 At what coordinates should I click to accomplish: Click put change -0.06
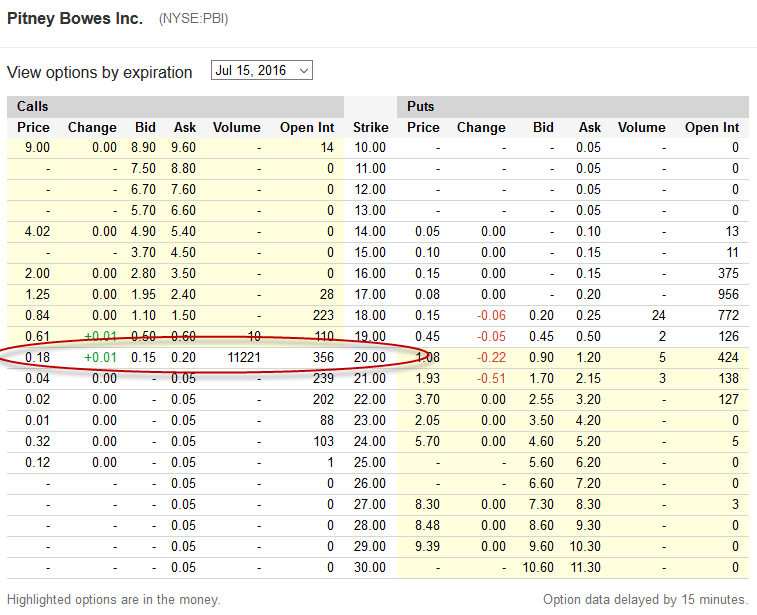click(491, 315)
